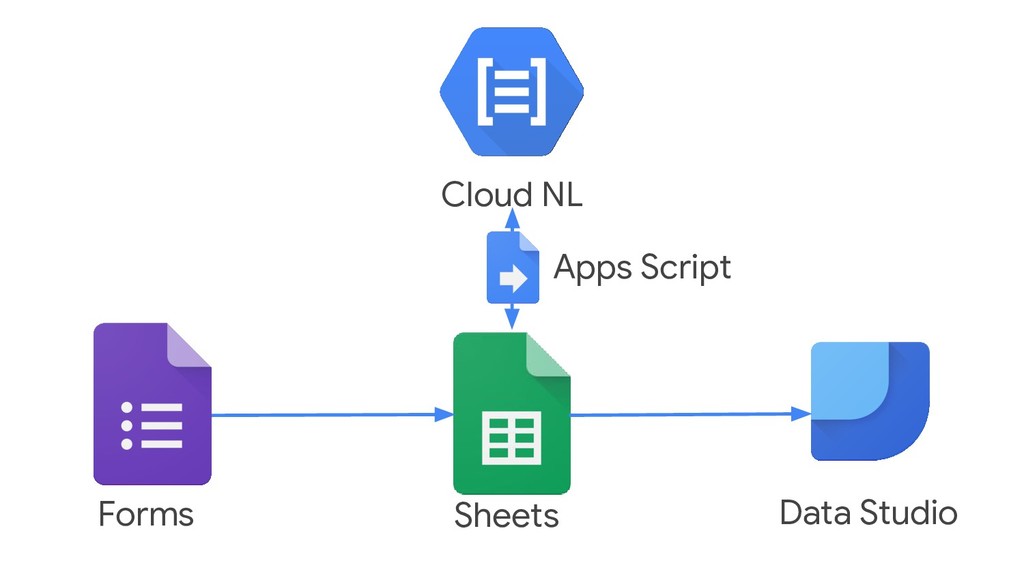Open the green Google Sheets icon
This screenshot has height=576, width=1024.
pyautogui.click(x=511, y=413)
